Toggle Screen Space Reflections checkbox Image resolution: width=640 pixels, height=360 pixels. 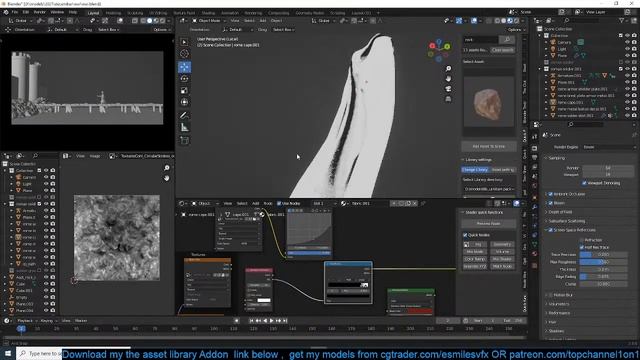551,230
